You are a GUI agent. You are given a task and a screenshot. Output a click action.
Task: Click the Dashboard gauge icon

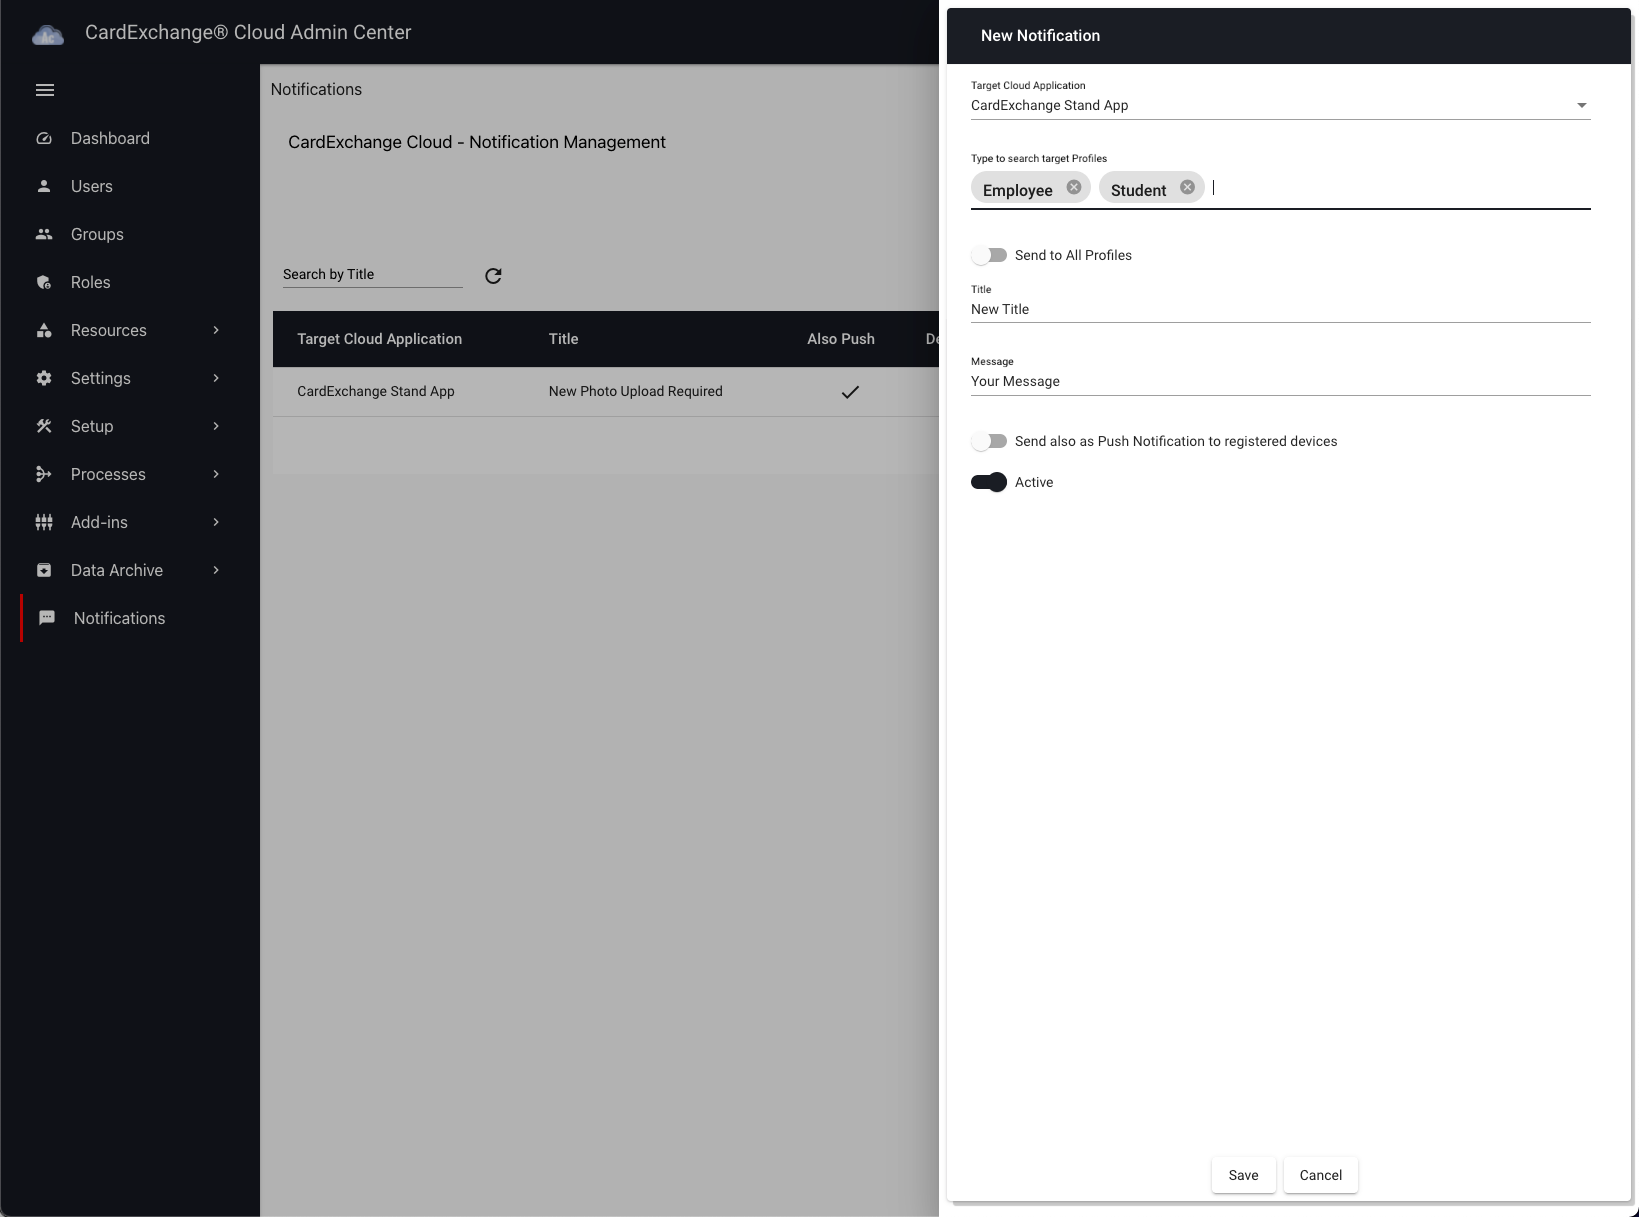tap(44, 139)
